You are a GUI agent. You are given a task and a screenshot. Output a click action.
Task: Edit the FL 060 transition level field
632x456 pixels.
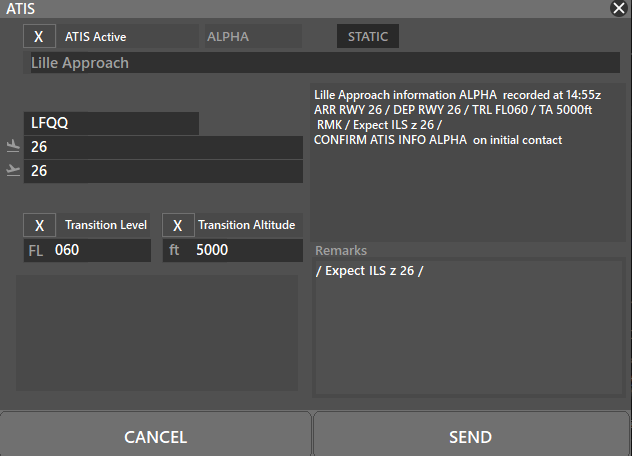(87, 250)
